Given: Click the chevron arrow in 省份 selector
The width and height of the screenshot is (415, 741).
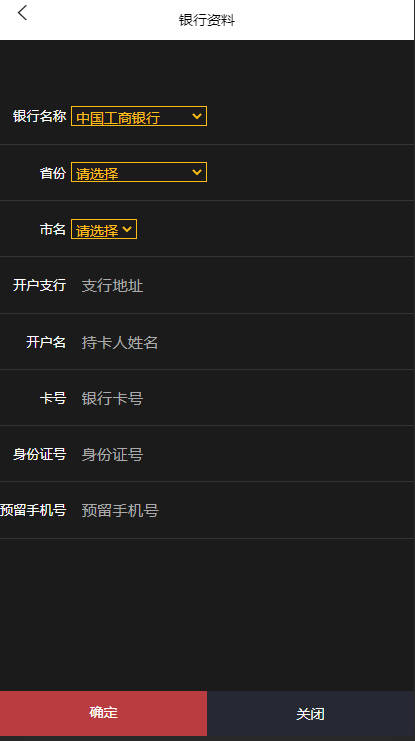Looking at the screenshot, I should (x=197, y=172).
